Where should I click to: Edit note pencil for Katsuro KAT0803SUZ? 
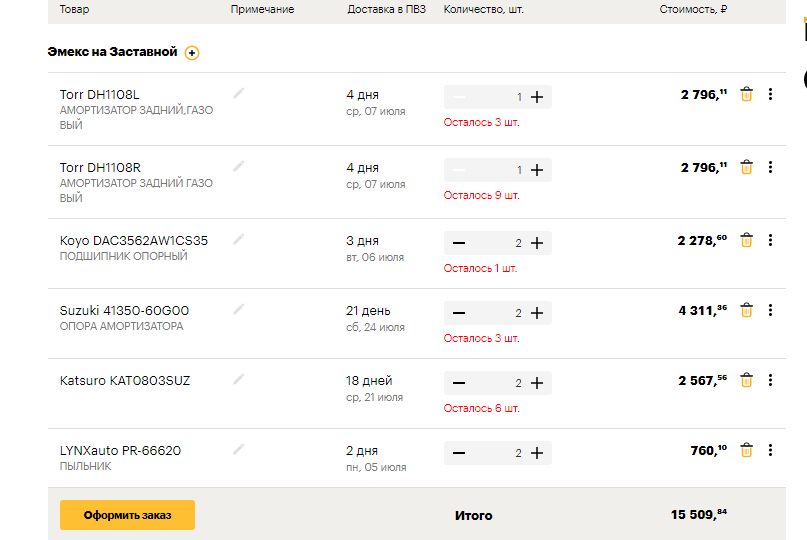click(x=238, y=379)
